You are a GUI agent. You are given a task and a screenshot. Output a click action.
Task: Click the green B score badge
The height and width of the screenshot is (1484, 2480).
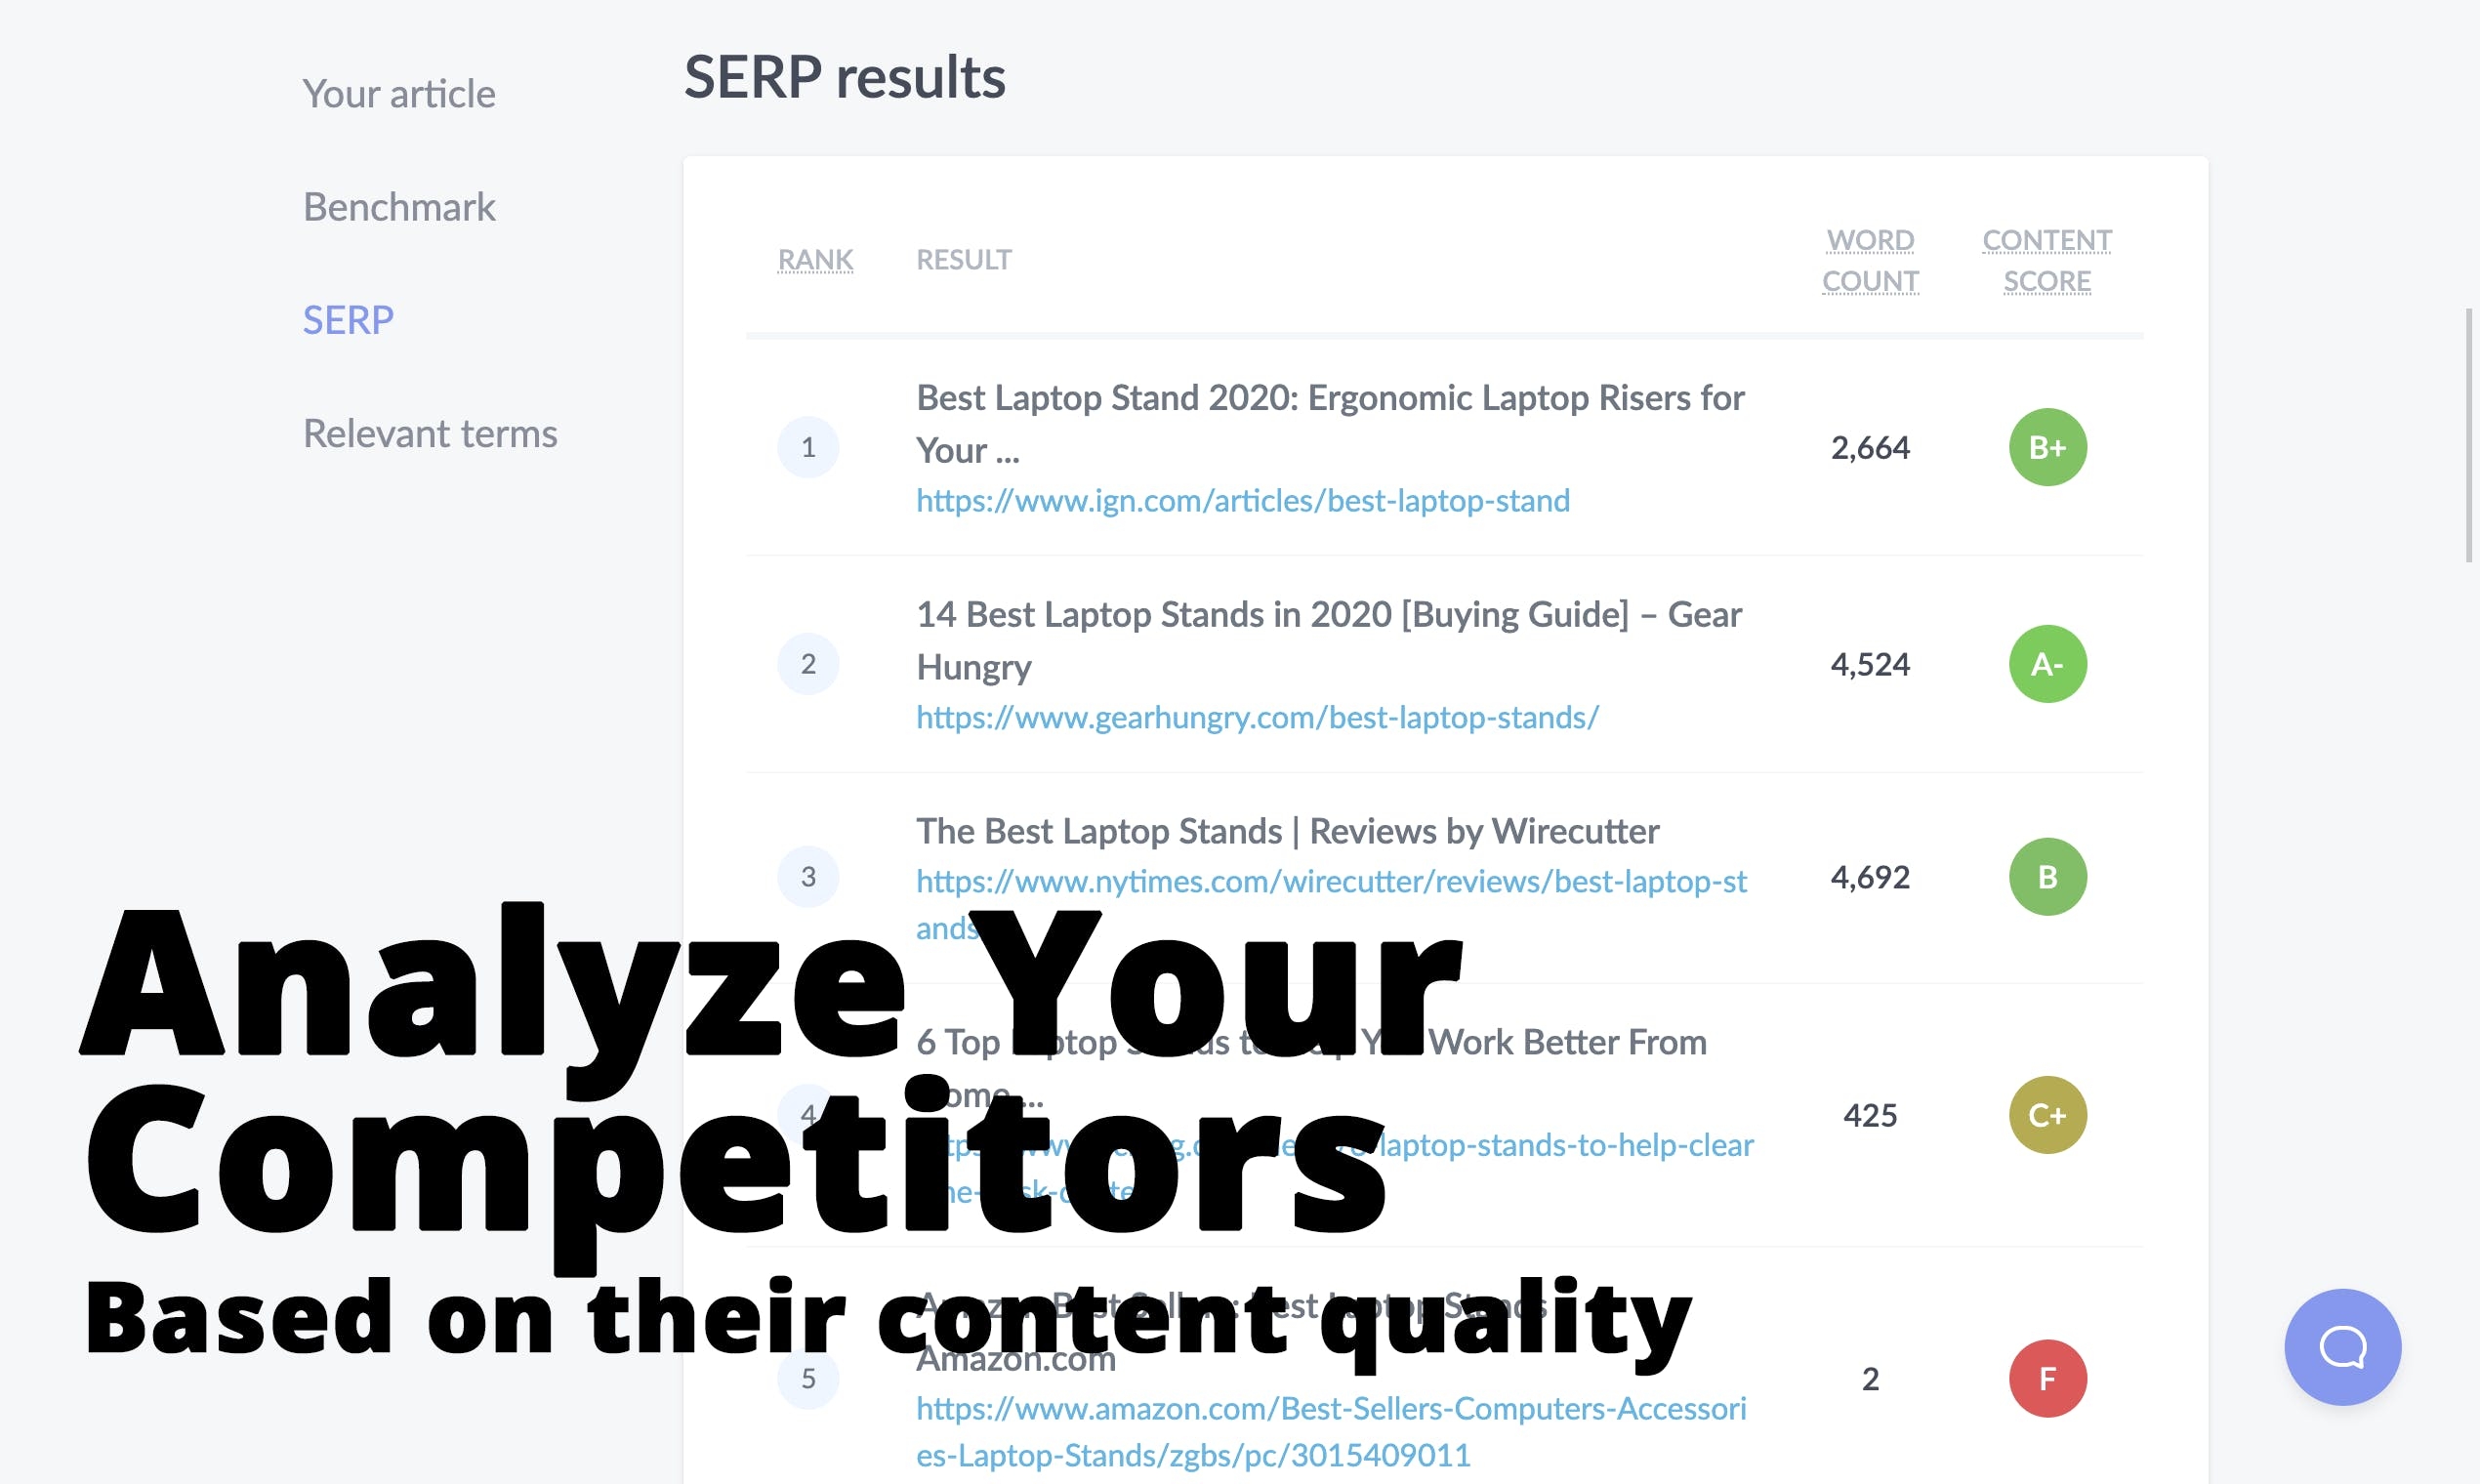click(x=2047, y=877)
